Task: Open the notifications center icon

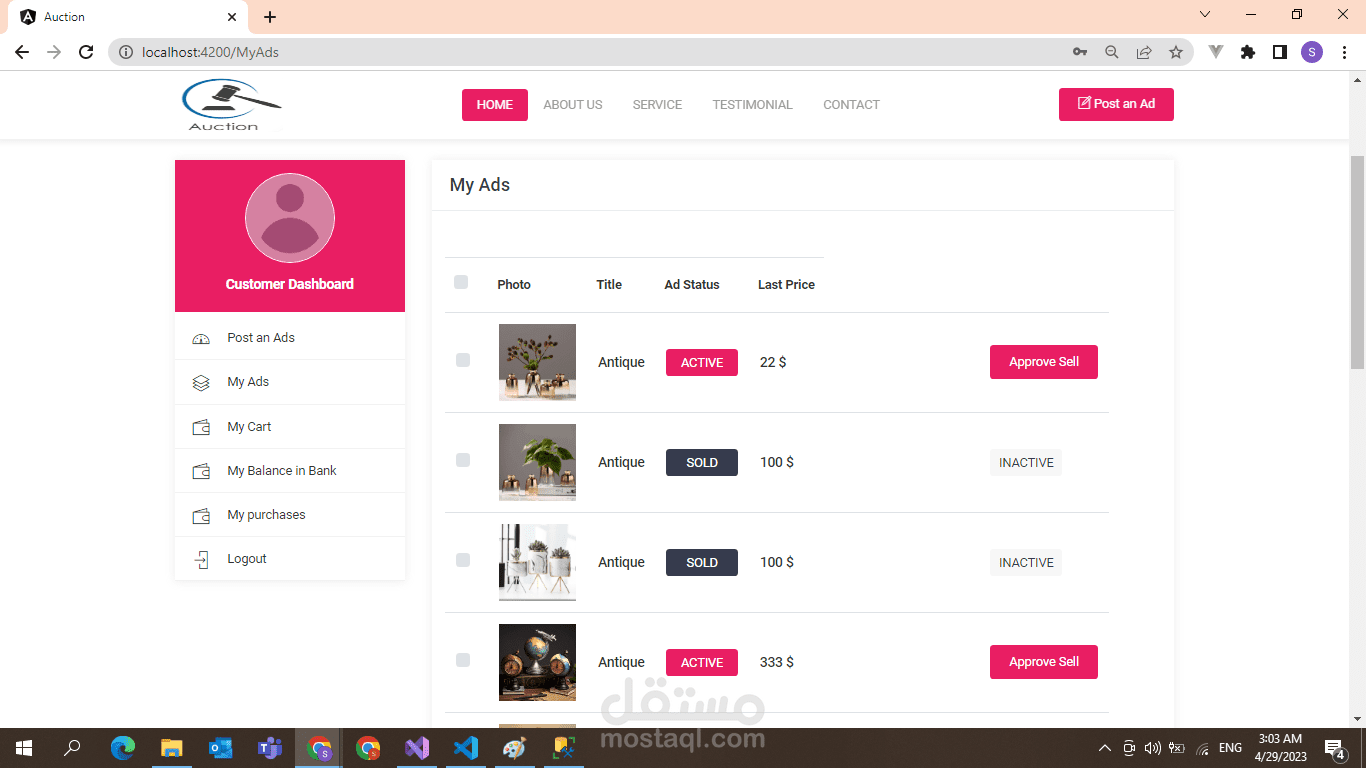Action: 1334,748
